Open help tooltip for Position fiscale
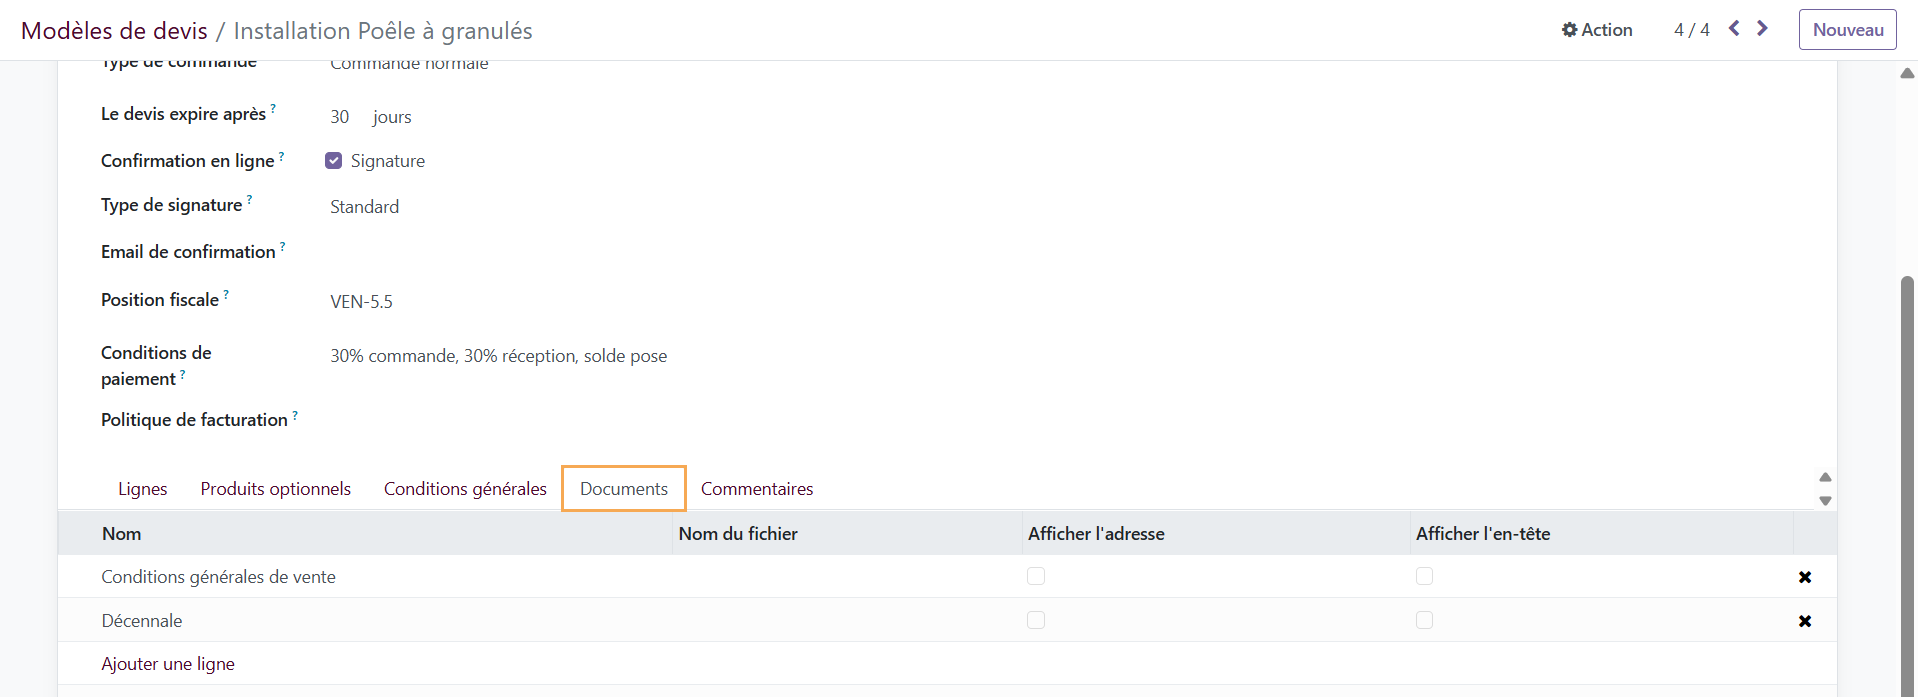1918x697 pixels. [x=226, y=295]
